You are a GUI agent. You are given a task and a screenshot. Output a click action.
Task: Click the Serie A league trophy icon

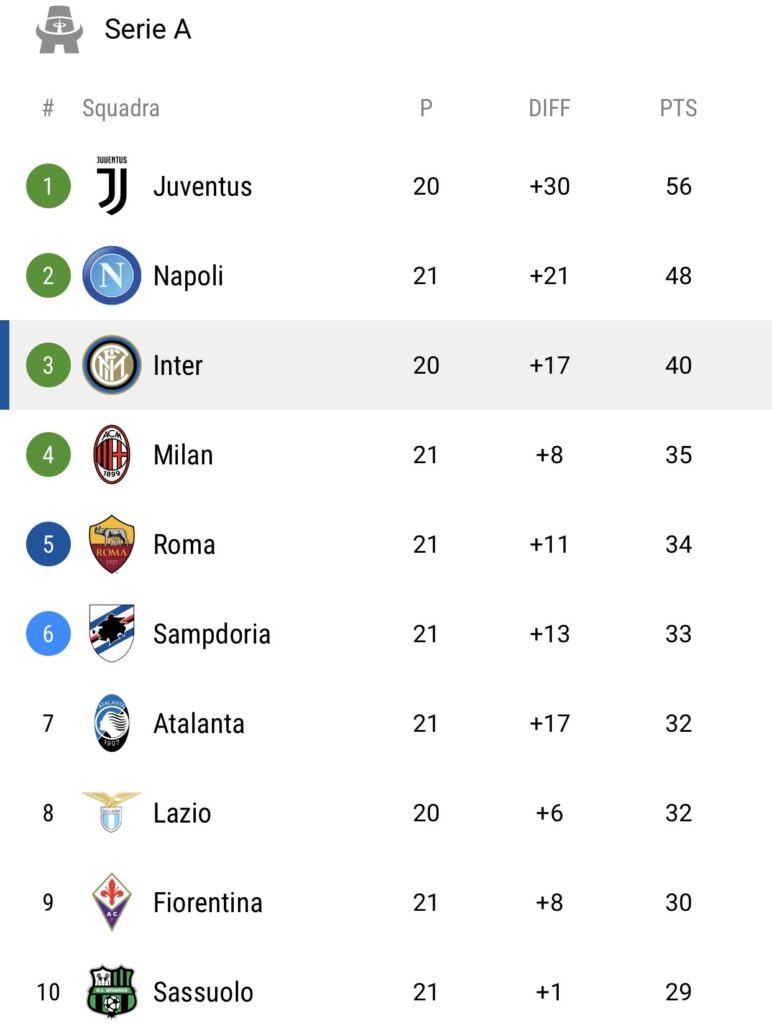point(59,29)
